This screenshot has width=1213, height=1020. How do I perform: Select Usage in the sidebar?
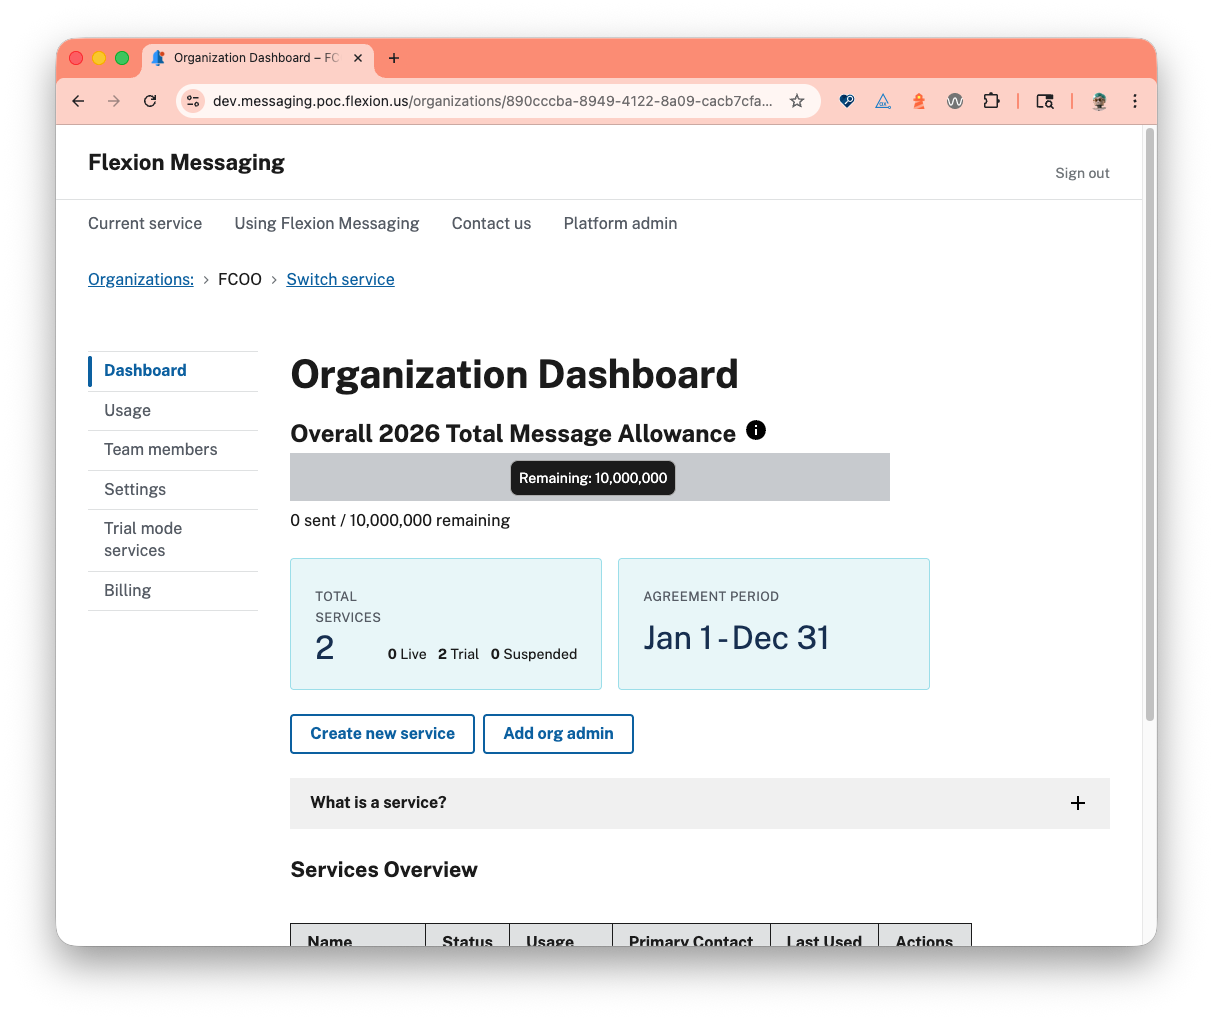(x=173, y=411)
